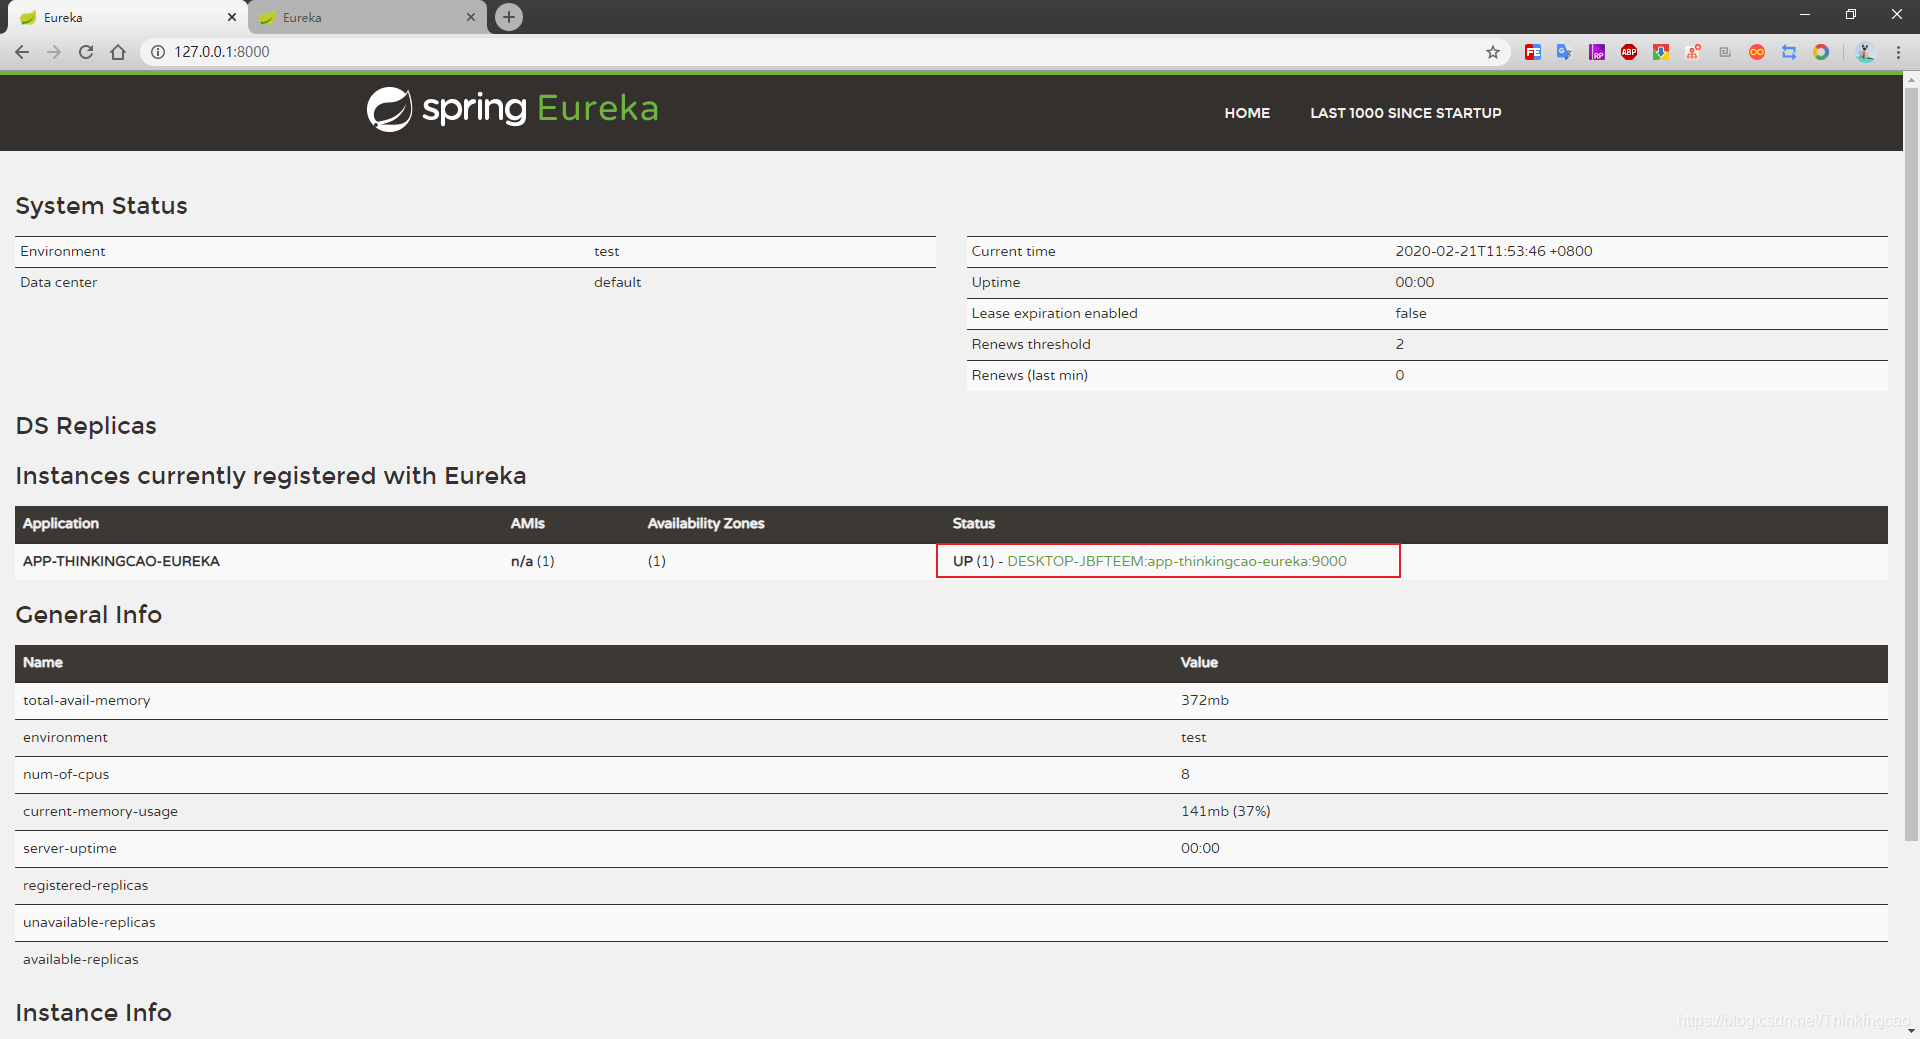Click the vertical page scrollbar
This screenshot has width=1920, height=1039.
1911,465
